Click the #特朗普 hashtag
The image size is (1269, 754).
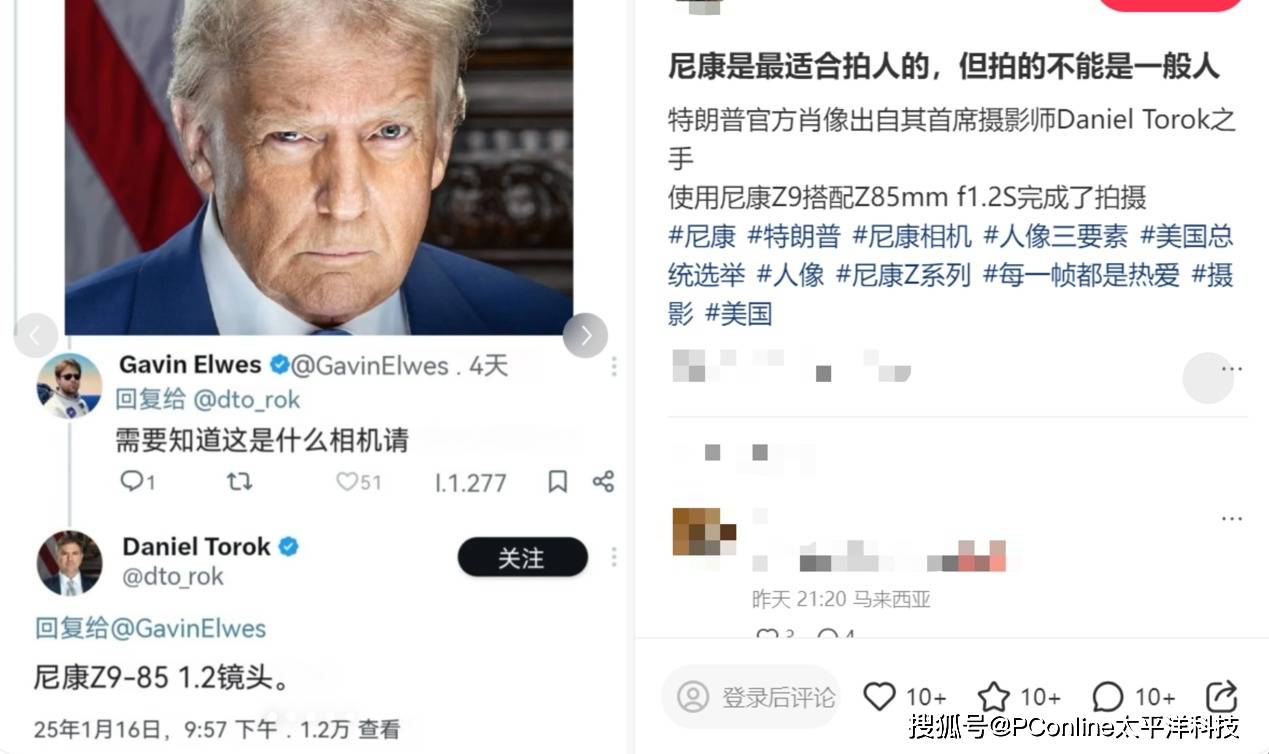click(x=794, y=236)
